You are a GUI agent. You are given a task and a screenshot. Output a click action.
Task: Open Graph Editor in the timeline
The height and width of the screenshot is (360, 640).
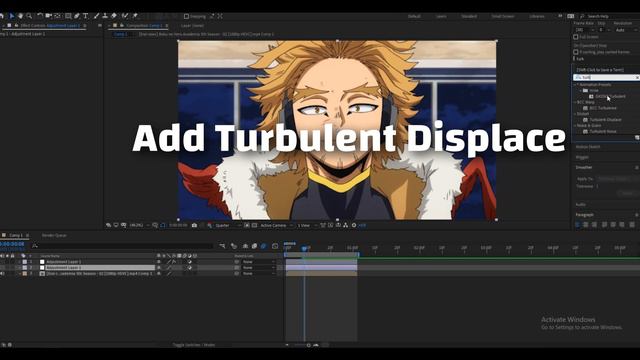275,246
